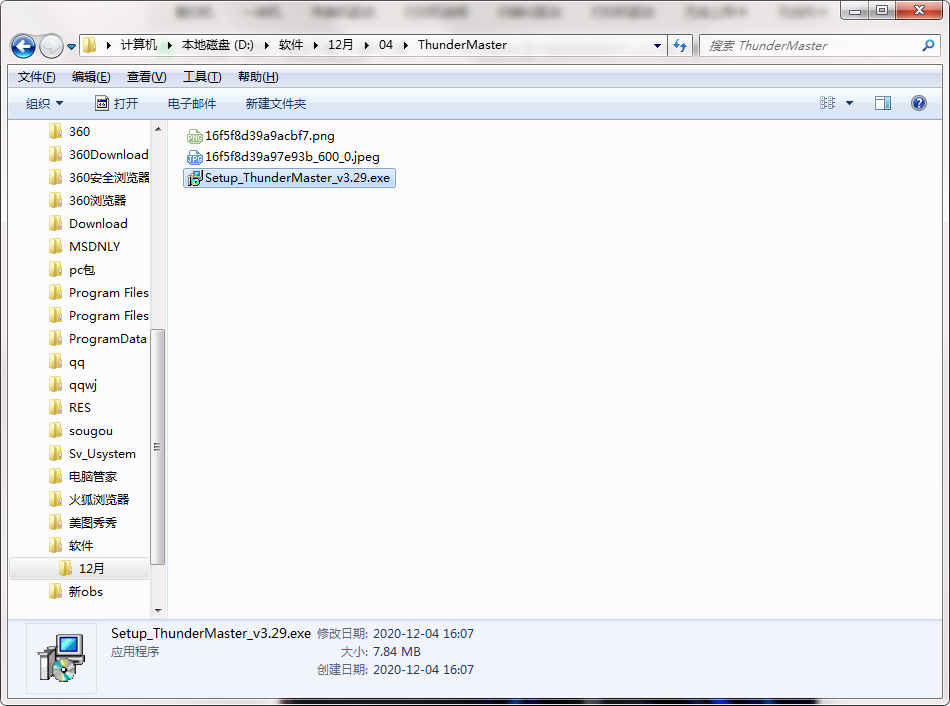Viewport: 950px width, 706px height.
Task: Expand the 组织 dropdown
Action: tap(44, 104)
